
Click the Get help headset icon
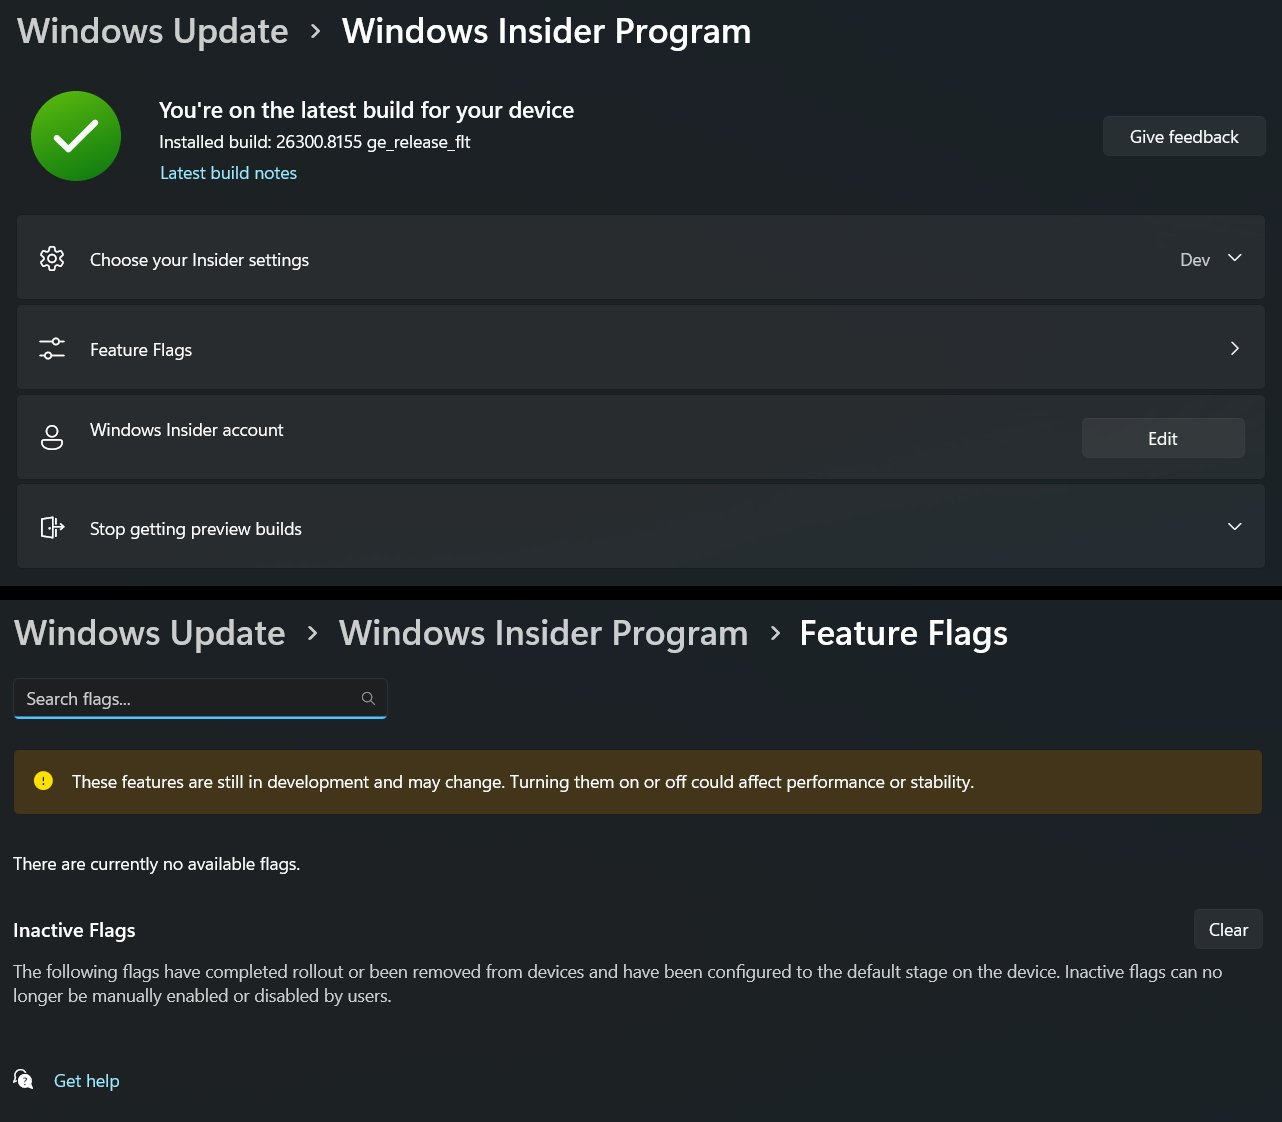23,1080
